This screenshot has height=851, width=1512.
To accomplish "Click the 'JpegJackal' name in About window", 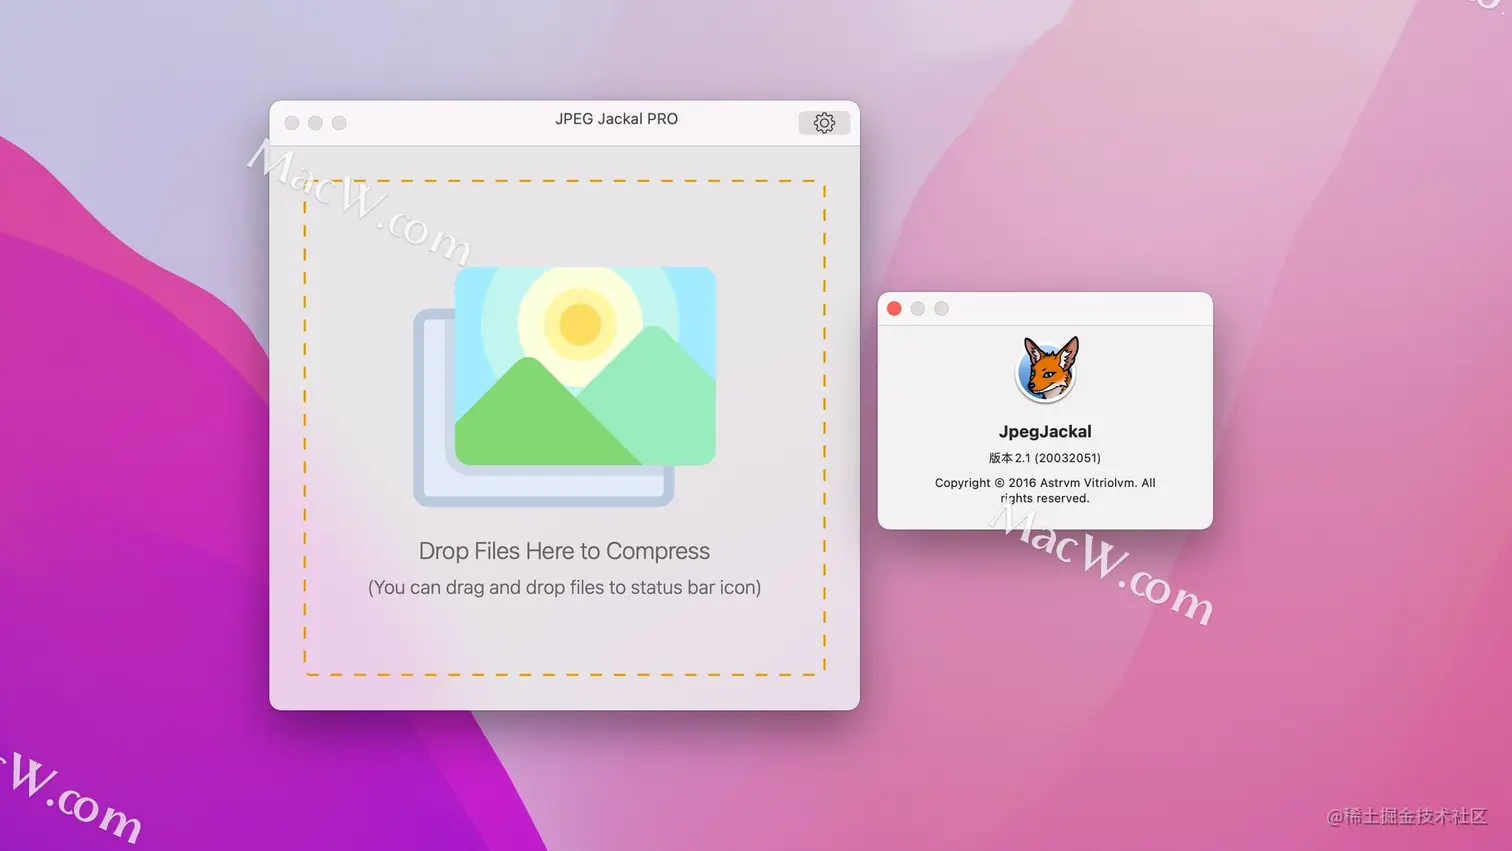I will (1045, 432).
